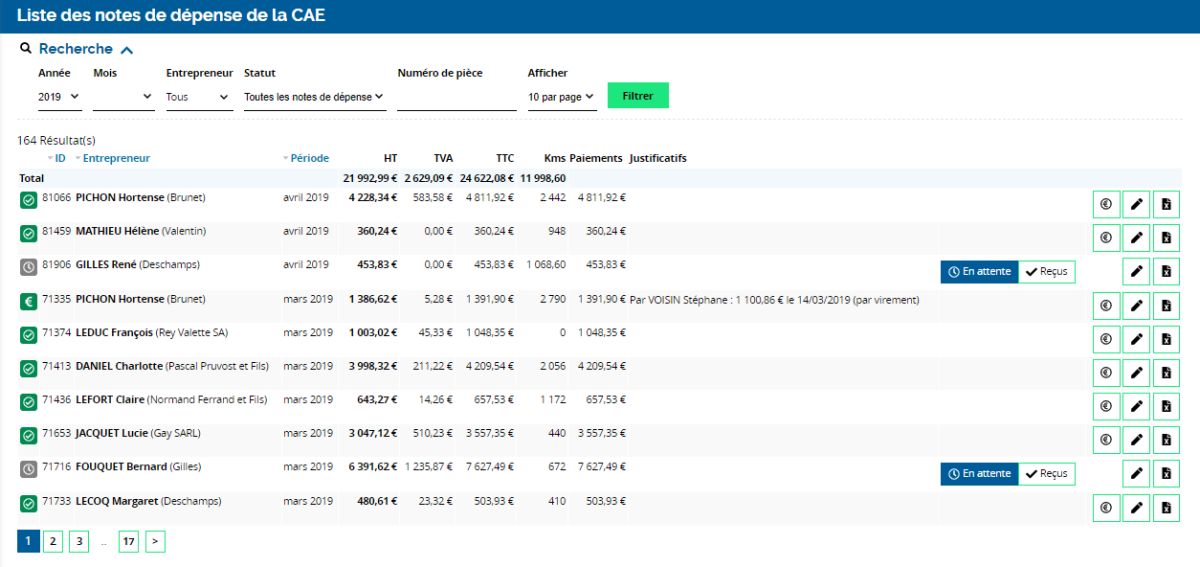This screenshot has height=567, width=1200.
Task: Click the euro payment icon for PICHON Hortense 81066
Action: pos(1106,204)
